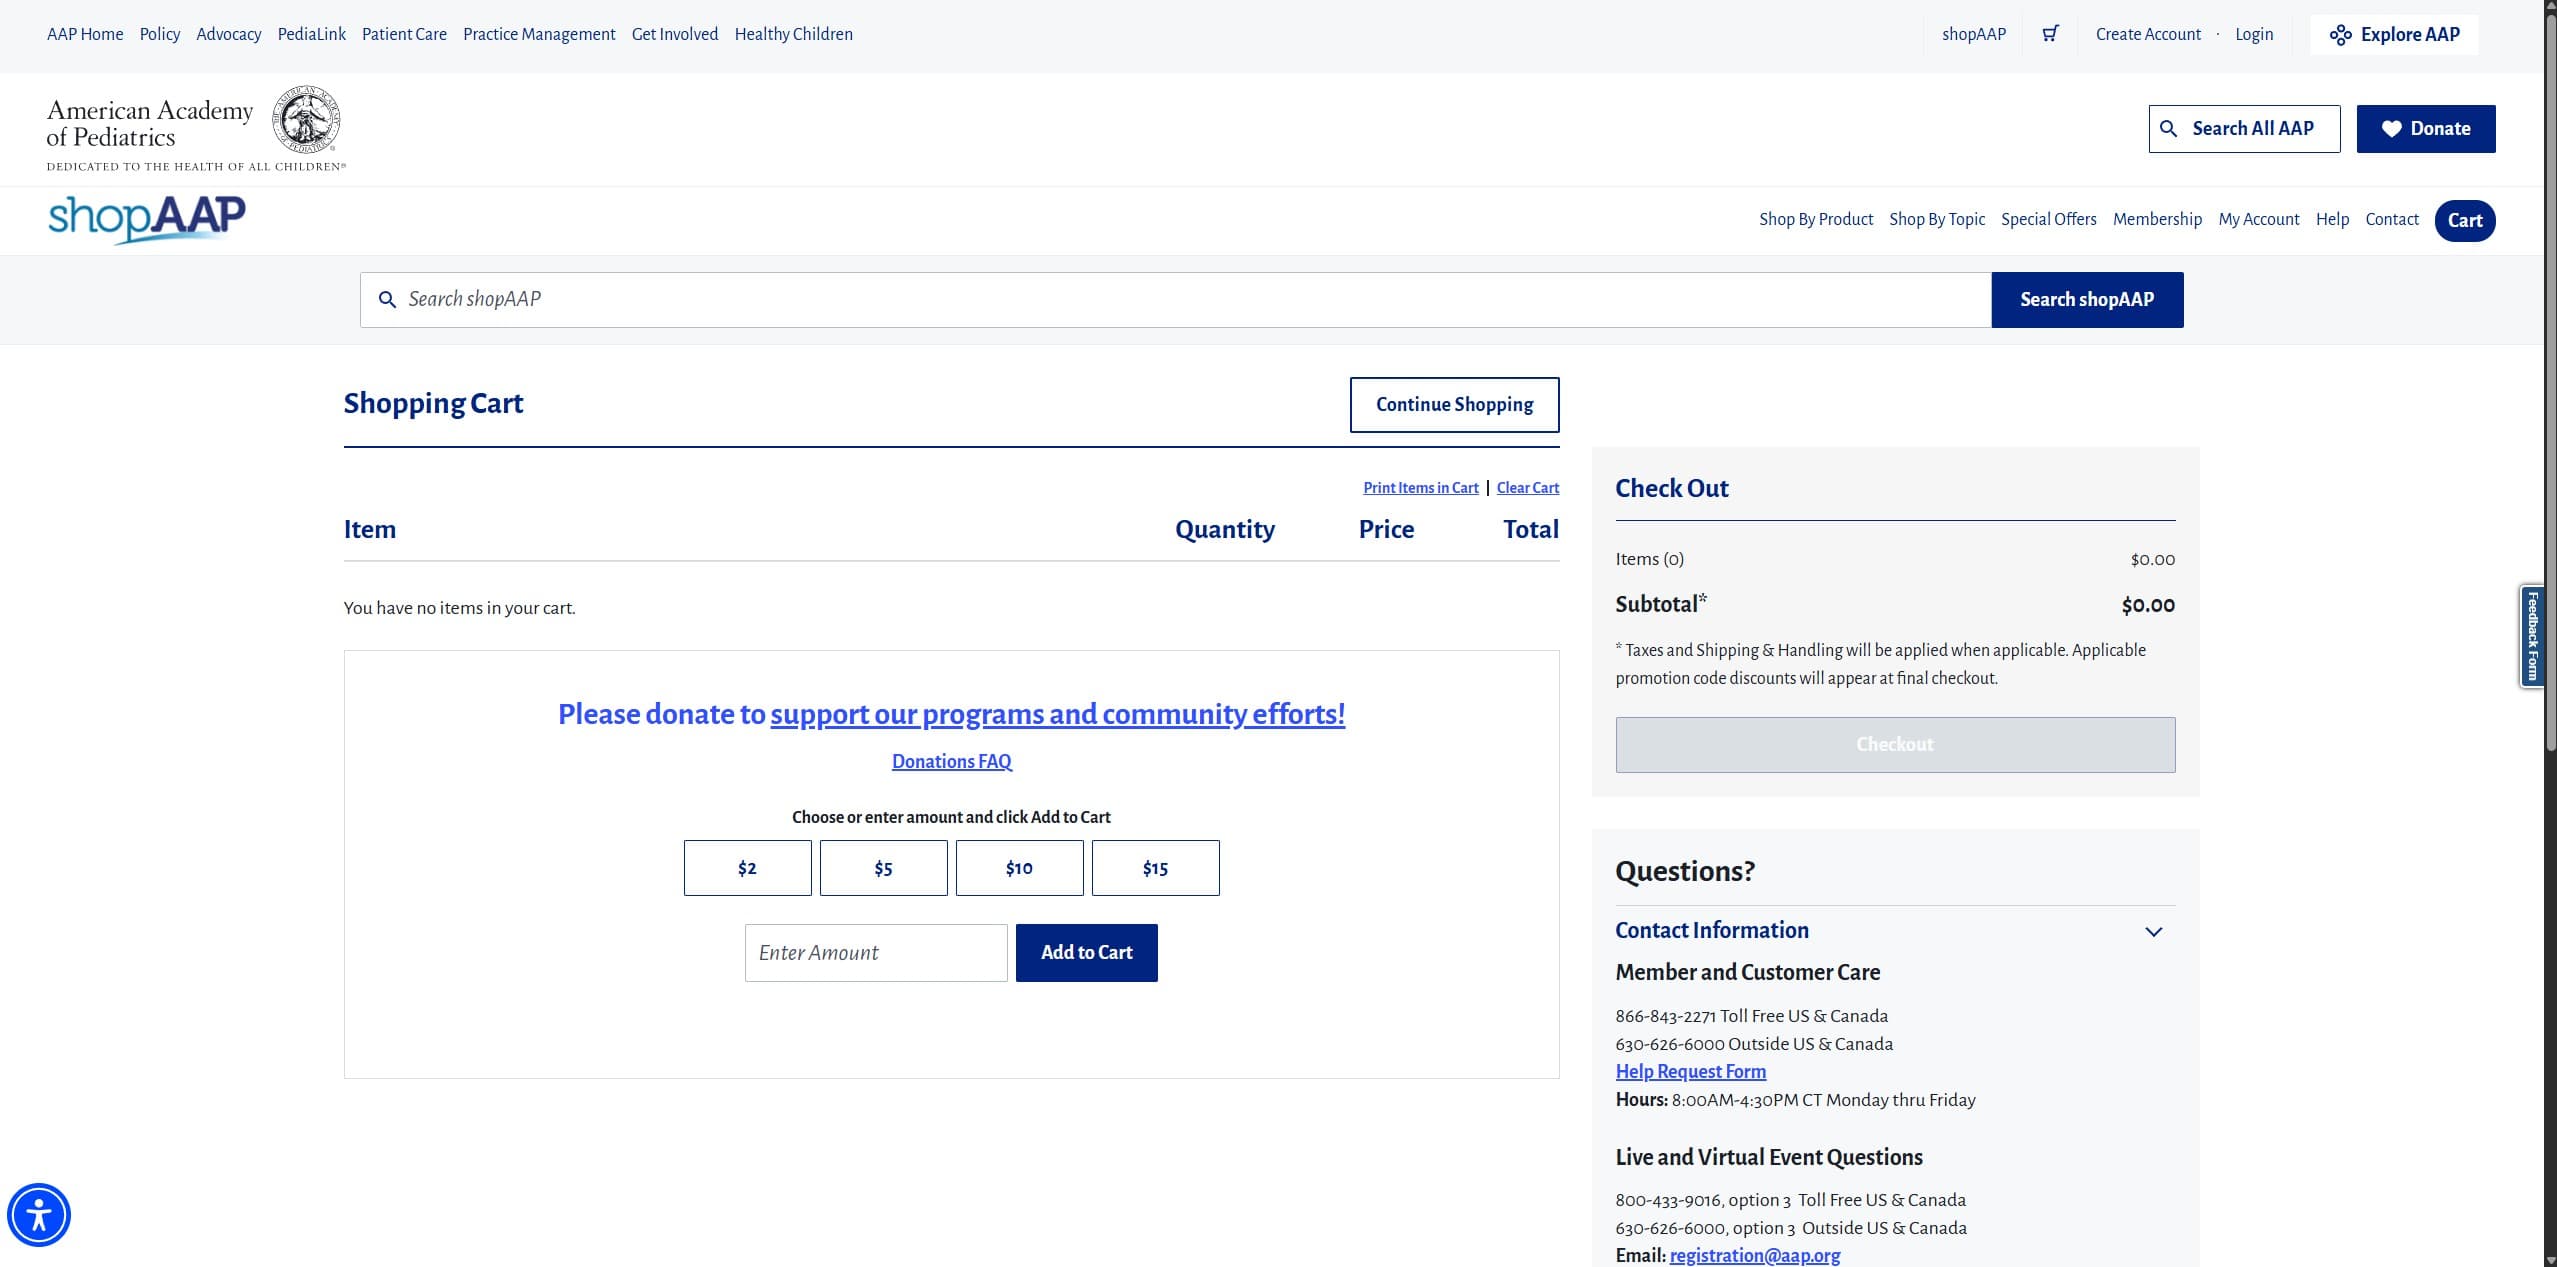
Task: Collapse the Contact Information section chevron
Action: pyautogui.click(x=2154, y=931)
